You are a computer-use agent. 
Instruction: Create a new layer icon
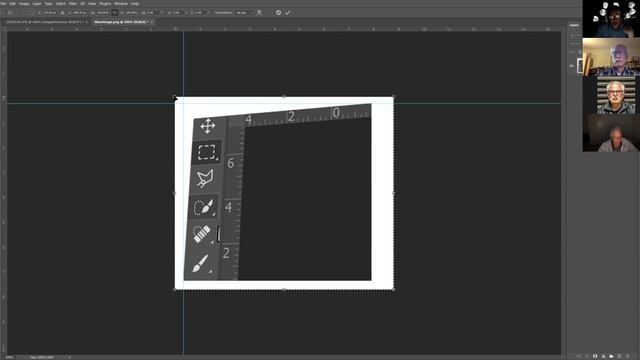619,356
